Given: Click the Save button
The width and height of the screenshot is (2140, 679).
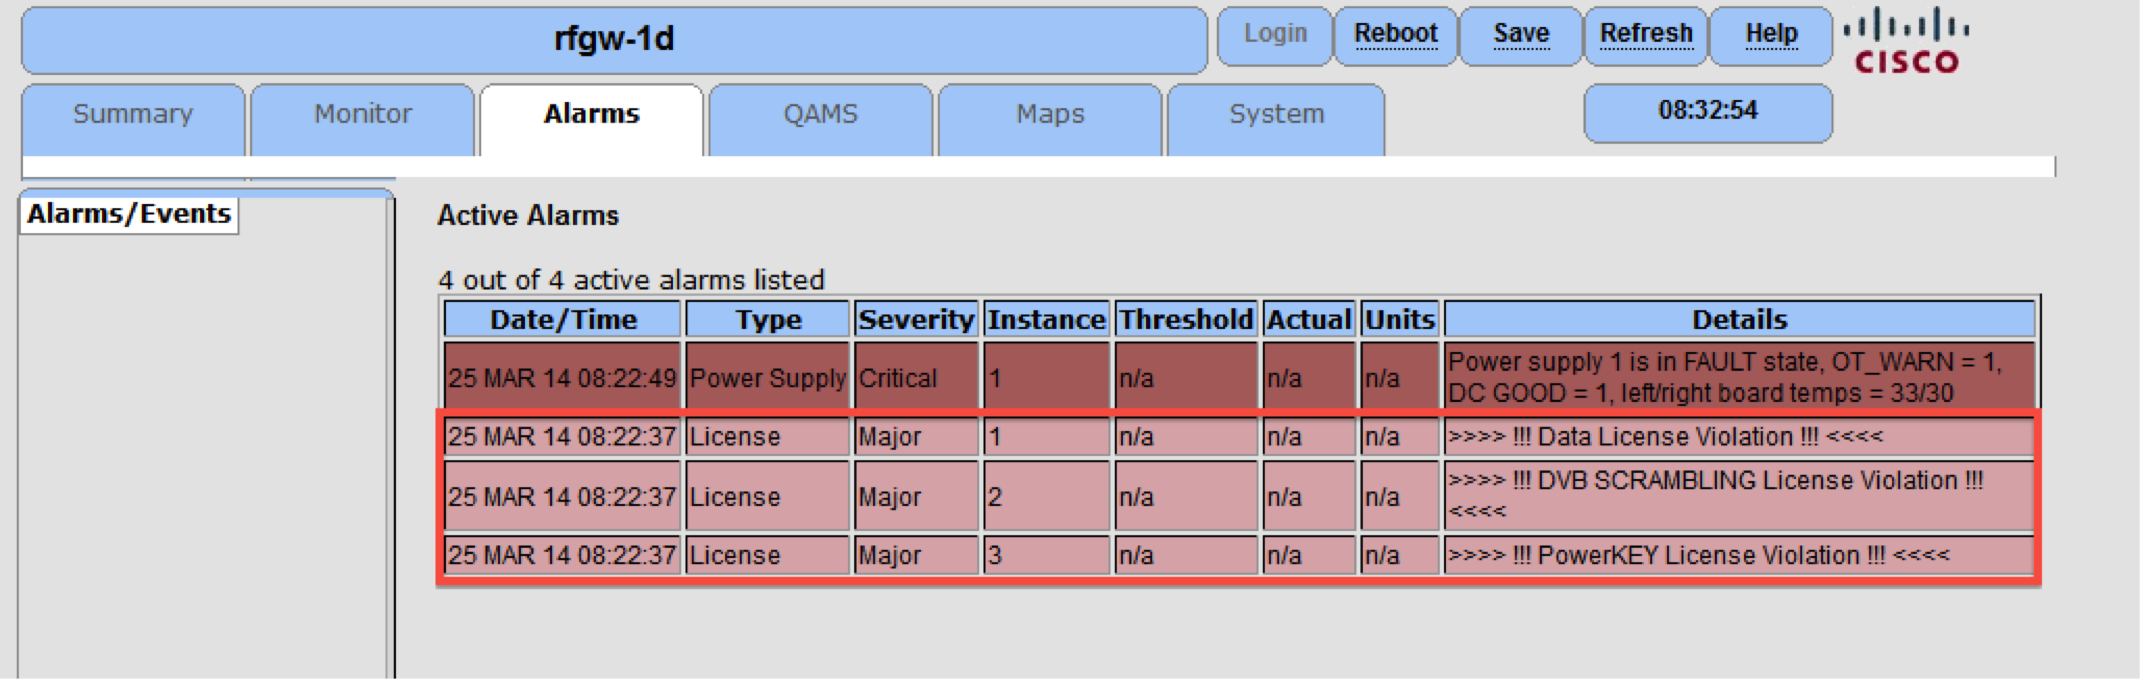Looking at the screenshot, I should click(1520, 35).
